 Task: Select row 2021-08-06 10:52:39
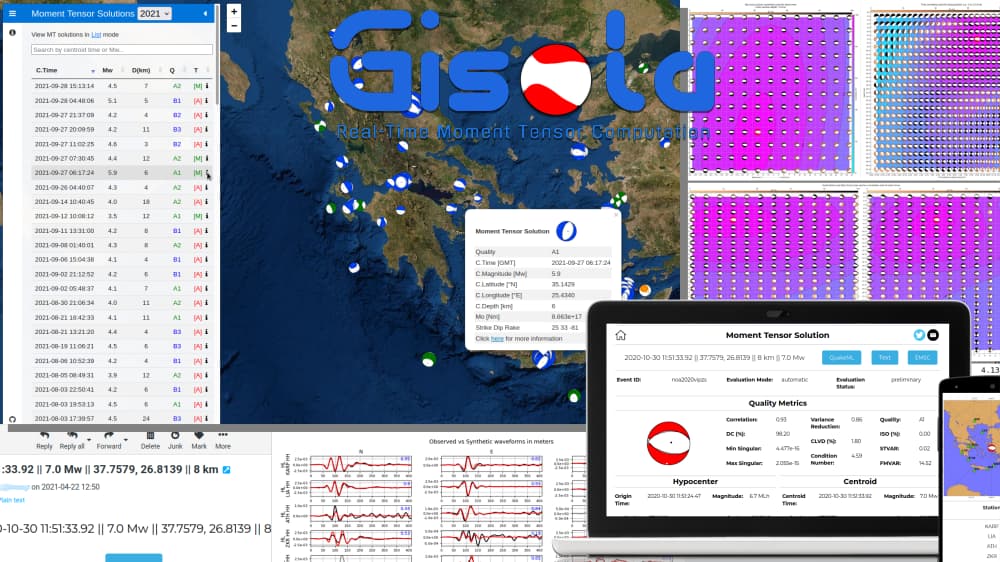tap(122, 360)
